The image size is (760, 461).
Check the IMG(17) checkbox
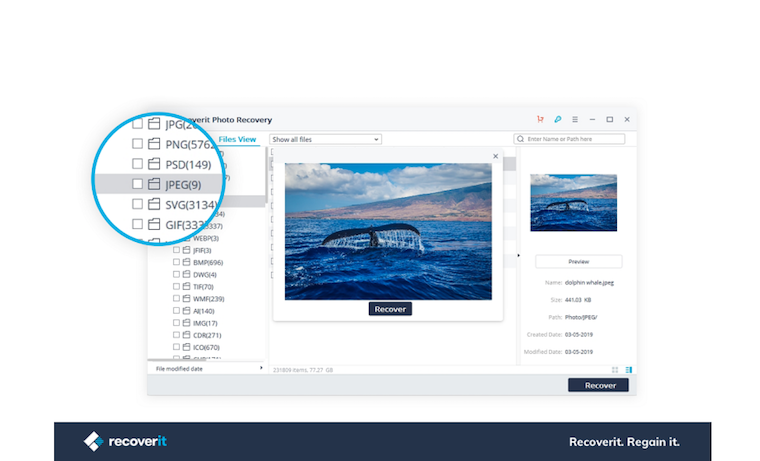[x=176, y=323]
